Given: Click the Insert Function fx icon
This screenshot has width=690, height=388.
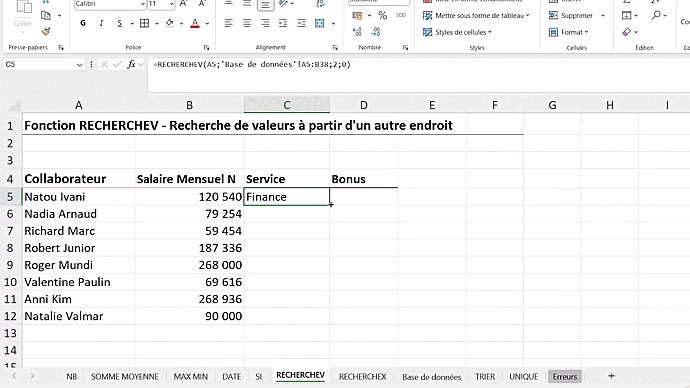Looking at the screenshot, I should (x=131, y=64).
